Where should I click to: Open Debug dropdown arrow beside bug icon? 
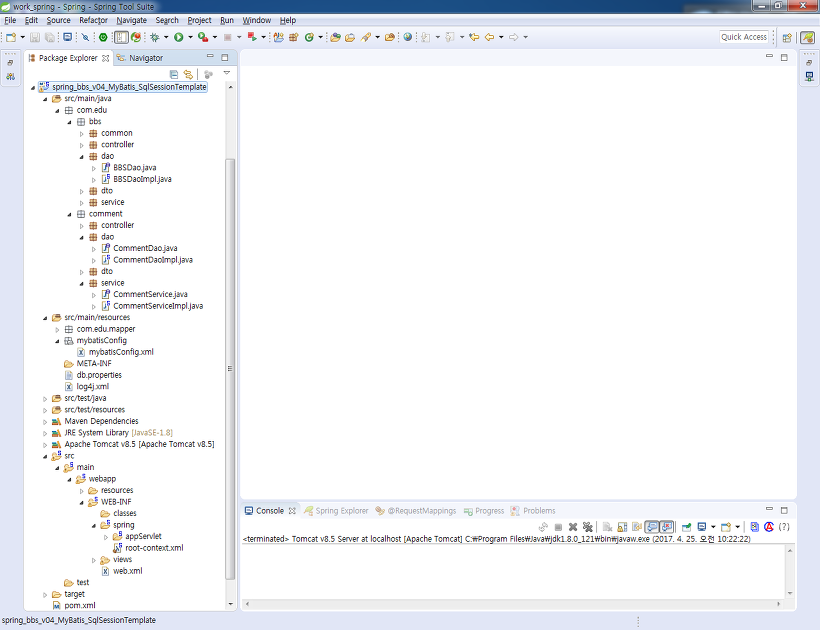pos(166,37)
